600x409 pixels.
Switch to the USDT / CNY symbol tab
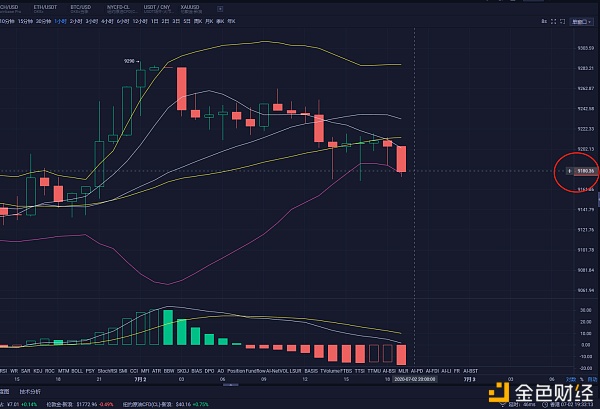(157, 7)
